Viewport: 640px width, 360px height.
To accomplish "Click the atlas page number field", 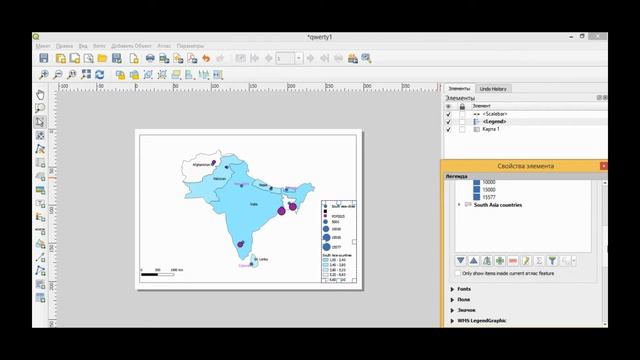I will click(285, 58).
